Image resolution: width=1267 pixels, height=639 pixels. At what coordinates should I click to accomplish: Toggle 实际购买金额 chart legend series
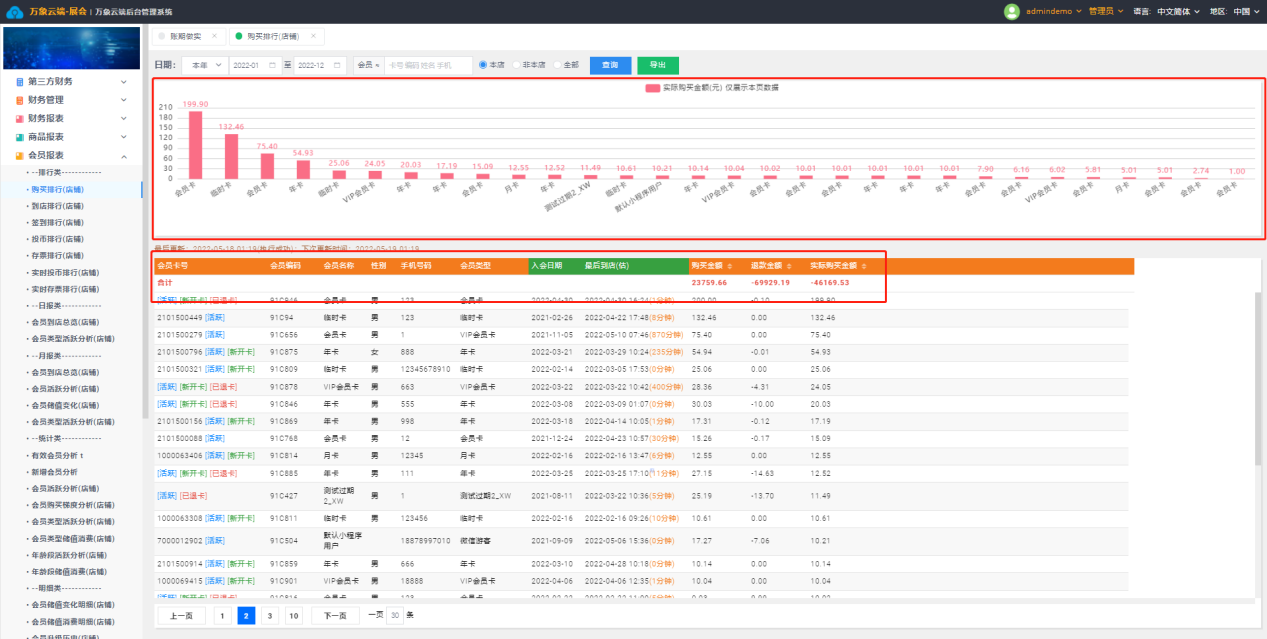(x=711, y=88)
